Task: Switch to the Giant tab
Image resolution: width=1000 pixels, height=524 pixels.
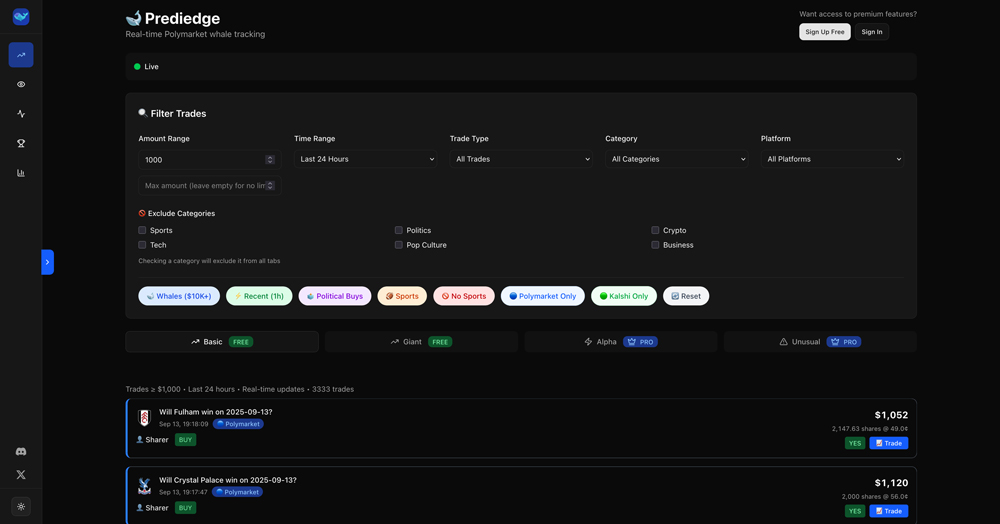Action: [420, 342]
